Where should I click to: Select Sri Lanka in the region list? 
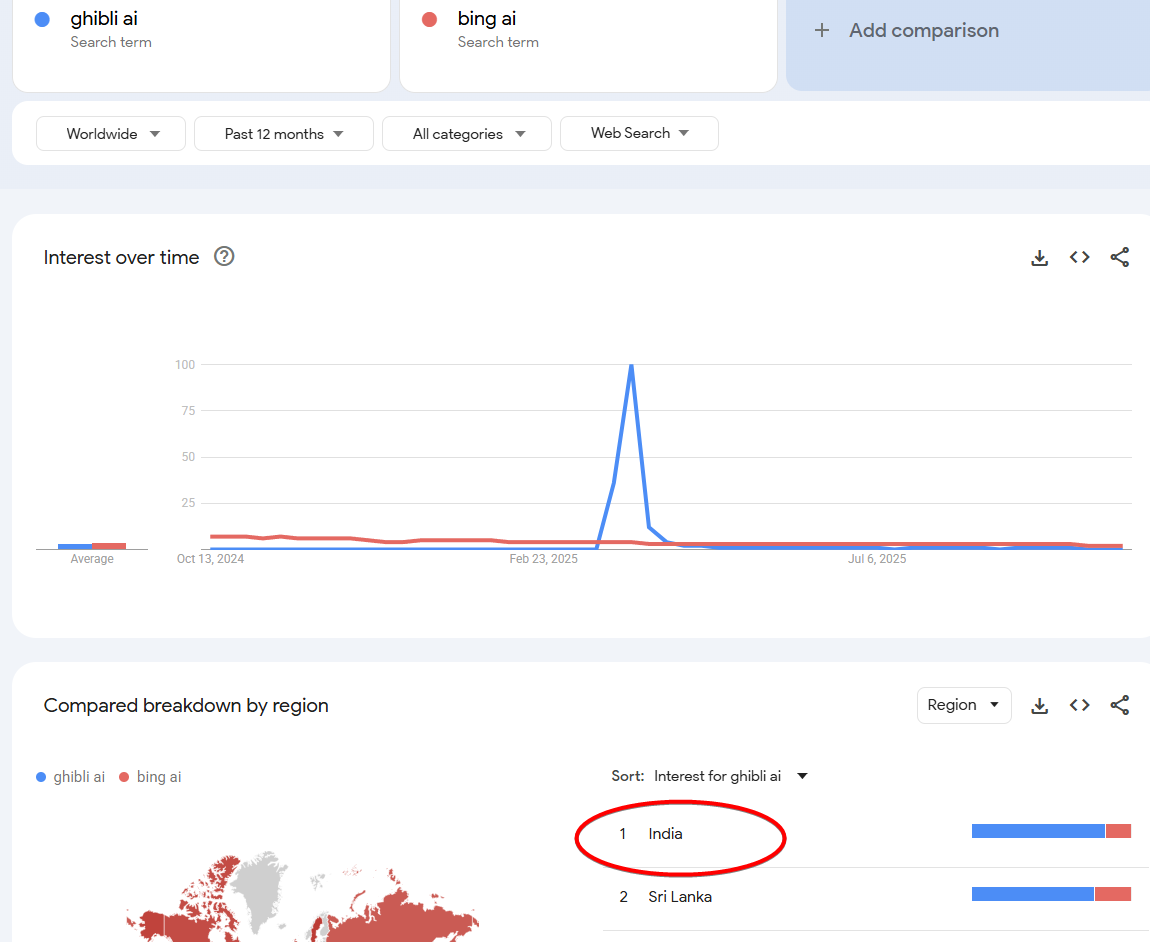(x=680, y=897)
